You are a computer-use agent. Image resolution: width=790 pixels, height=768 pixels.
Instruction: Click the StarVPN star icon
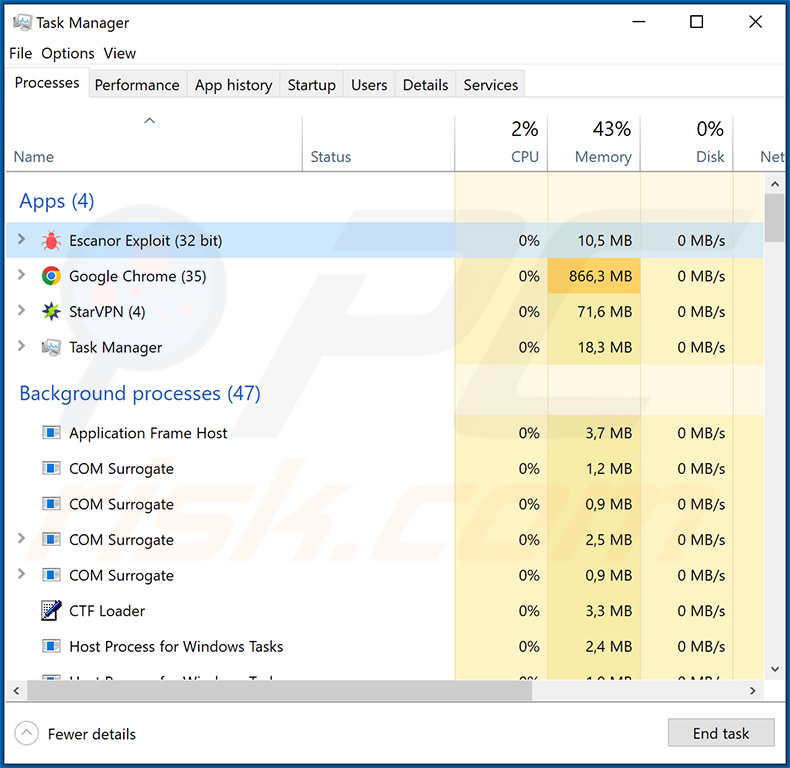click(51, 312)
